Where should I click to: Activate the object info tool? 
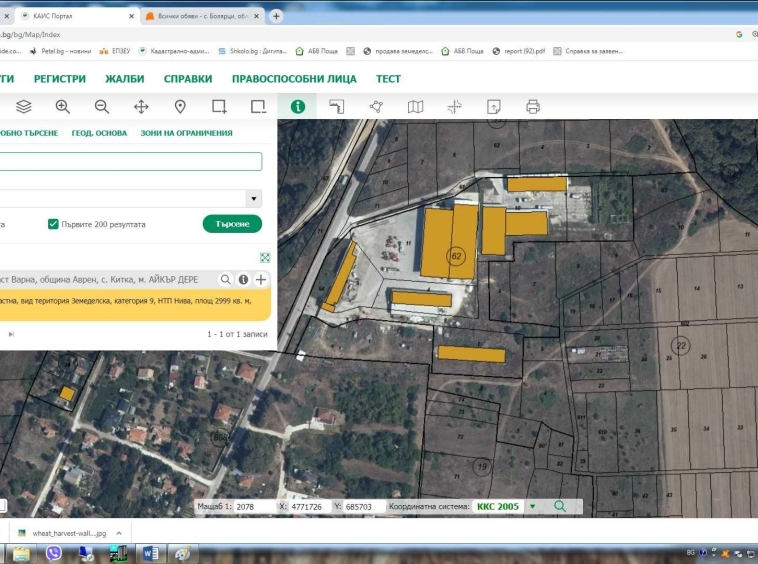[x=297, y=107]
